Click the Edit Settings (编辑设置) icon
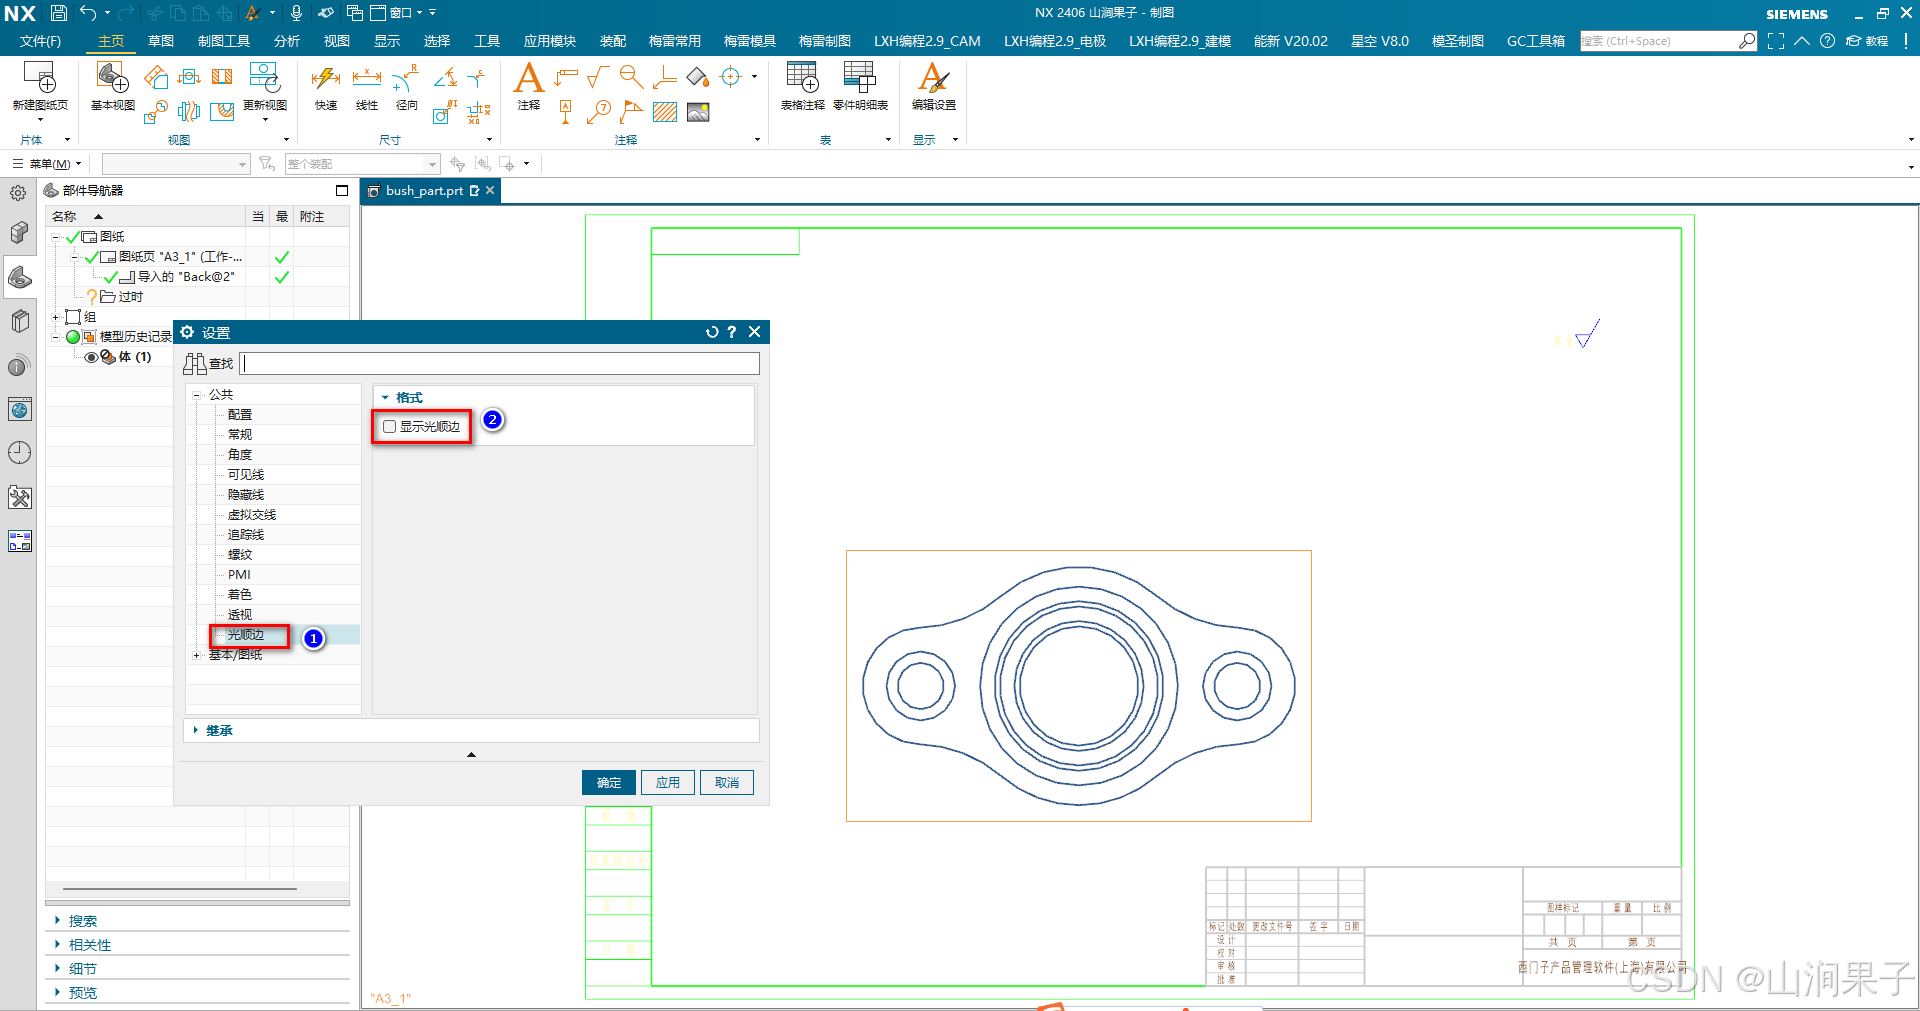 [x=933, y=78]
